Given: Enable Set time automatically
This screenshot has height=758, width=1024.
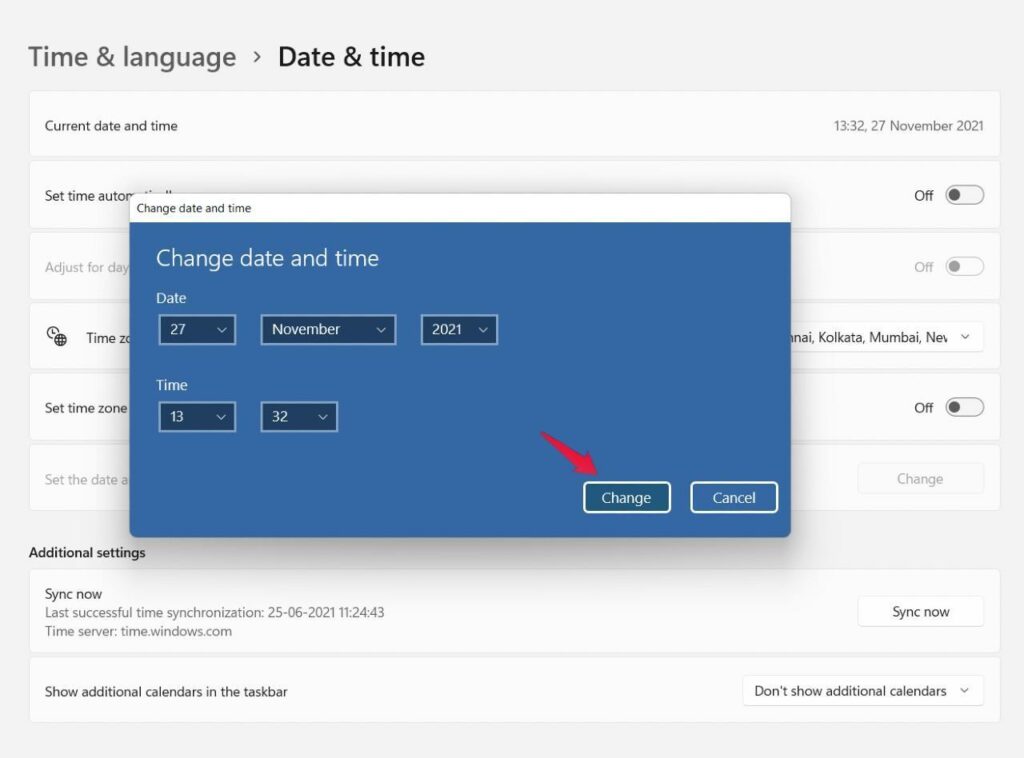Looking at the screenshot, I should pyautogui.click(x=963, y=195).
